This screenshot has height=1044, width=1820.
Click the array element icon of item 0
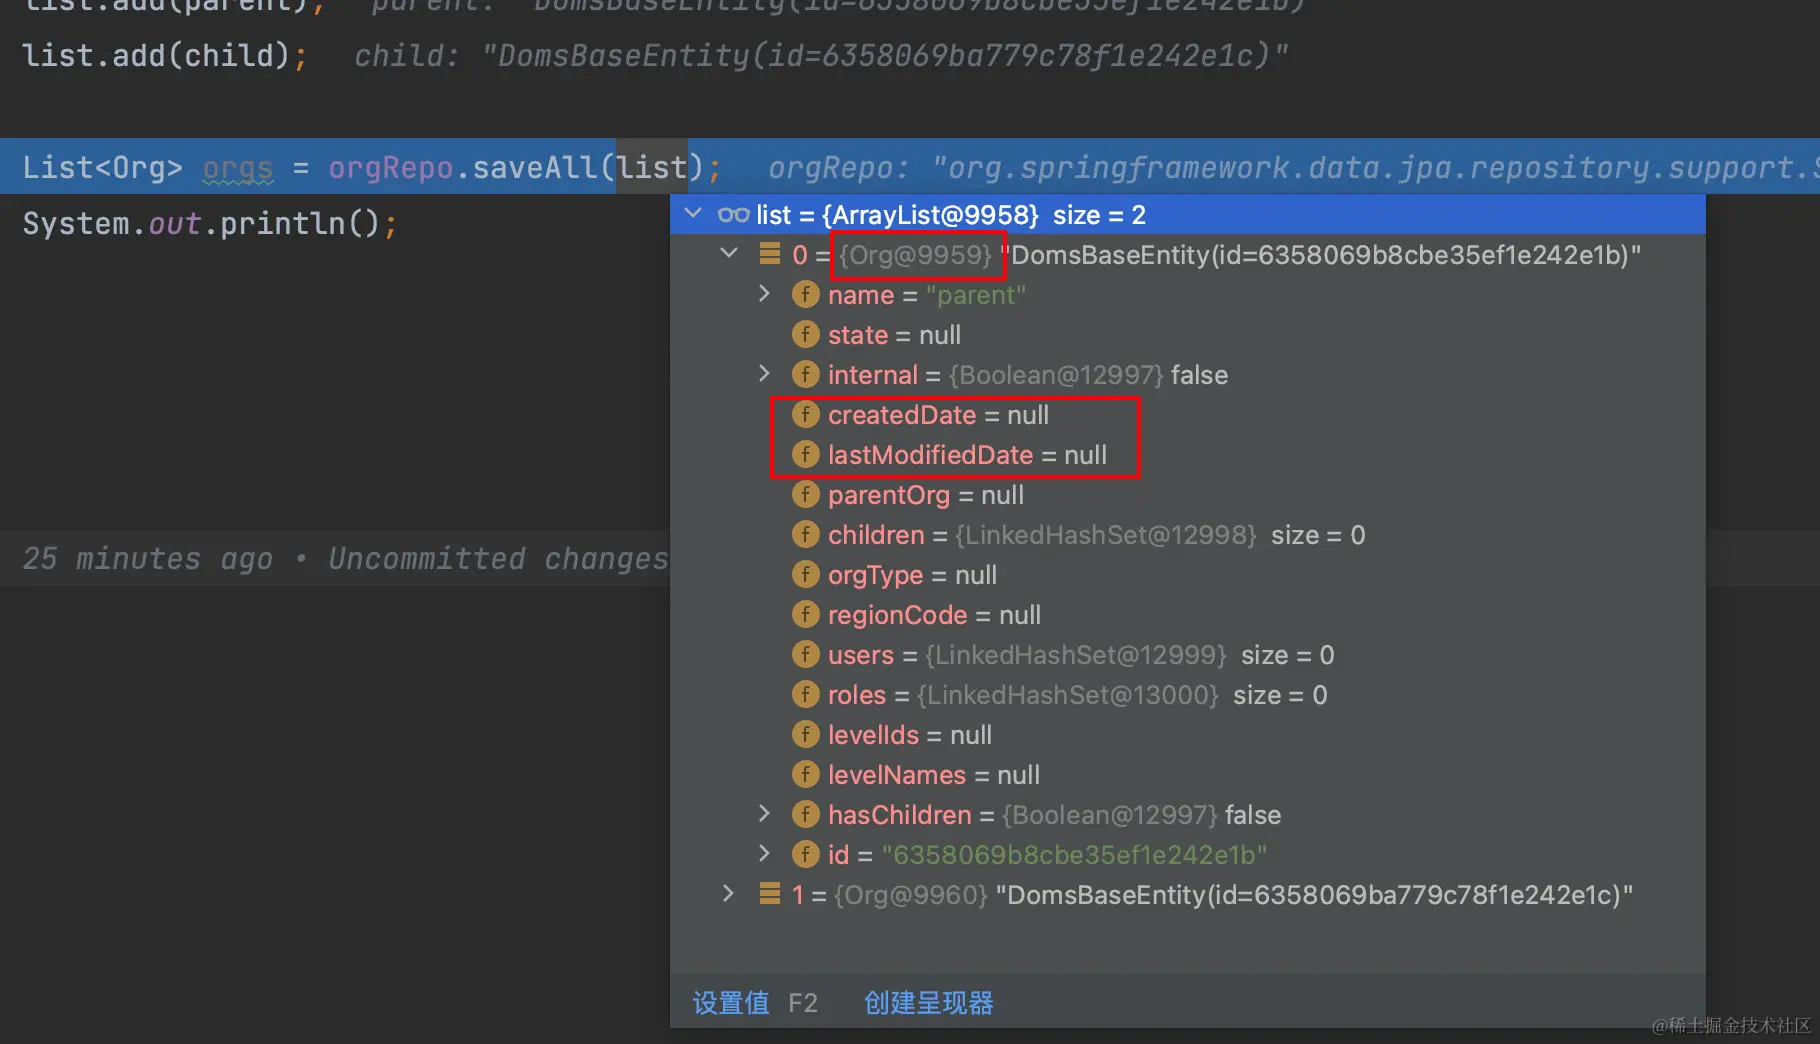point(770,254)
